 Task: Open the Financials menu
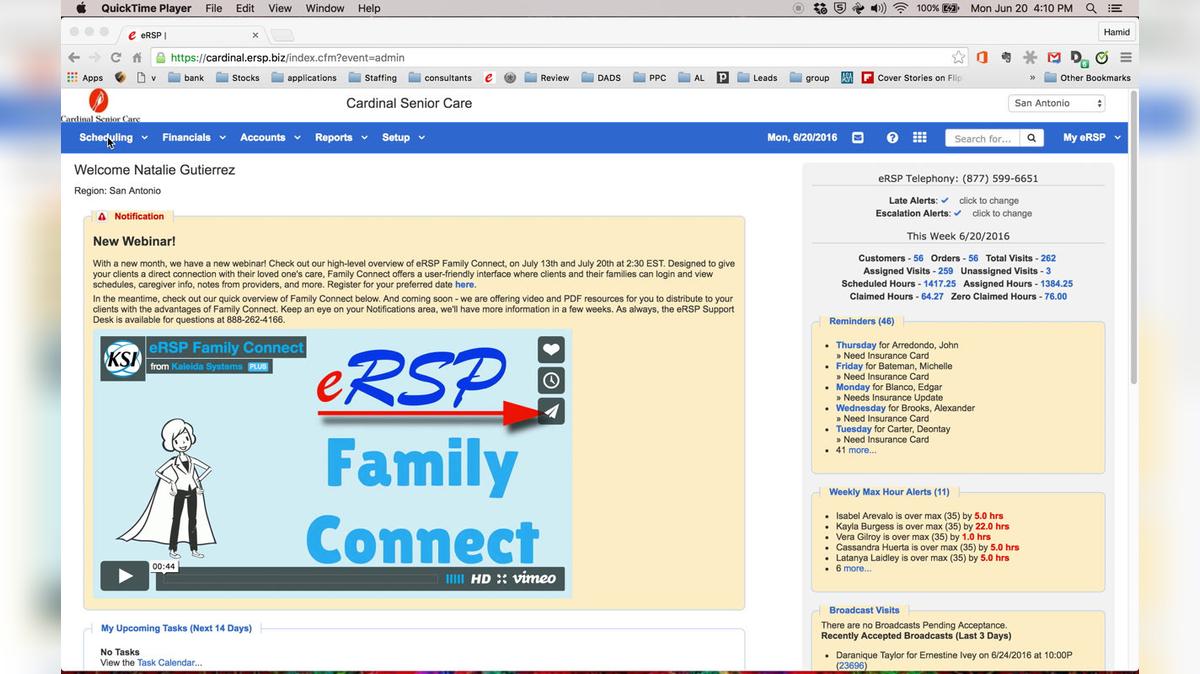coord(194,138)
